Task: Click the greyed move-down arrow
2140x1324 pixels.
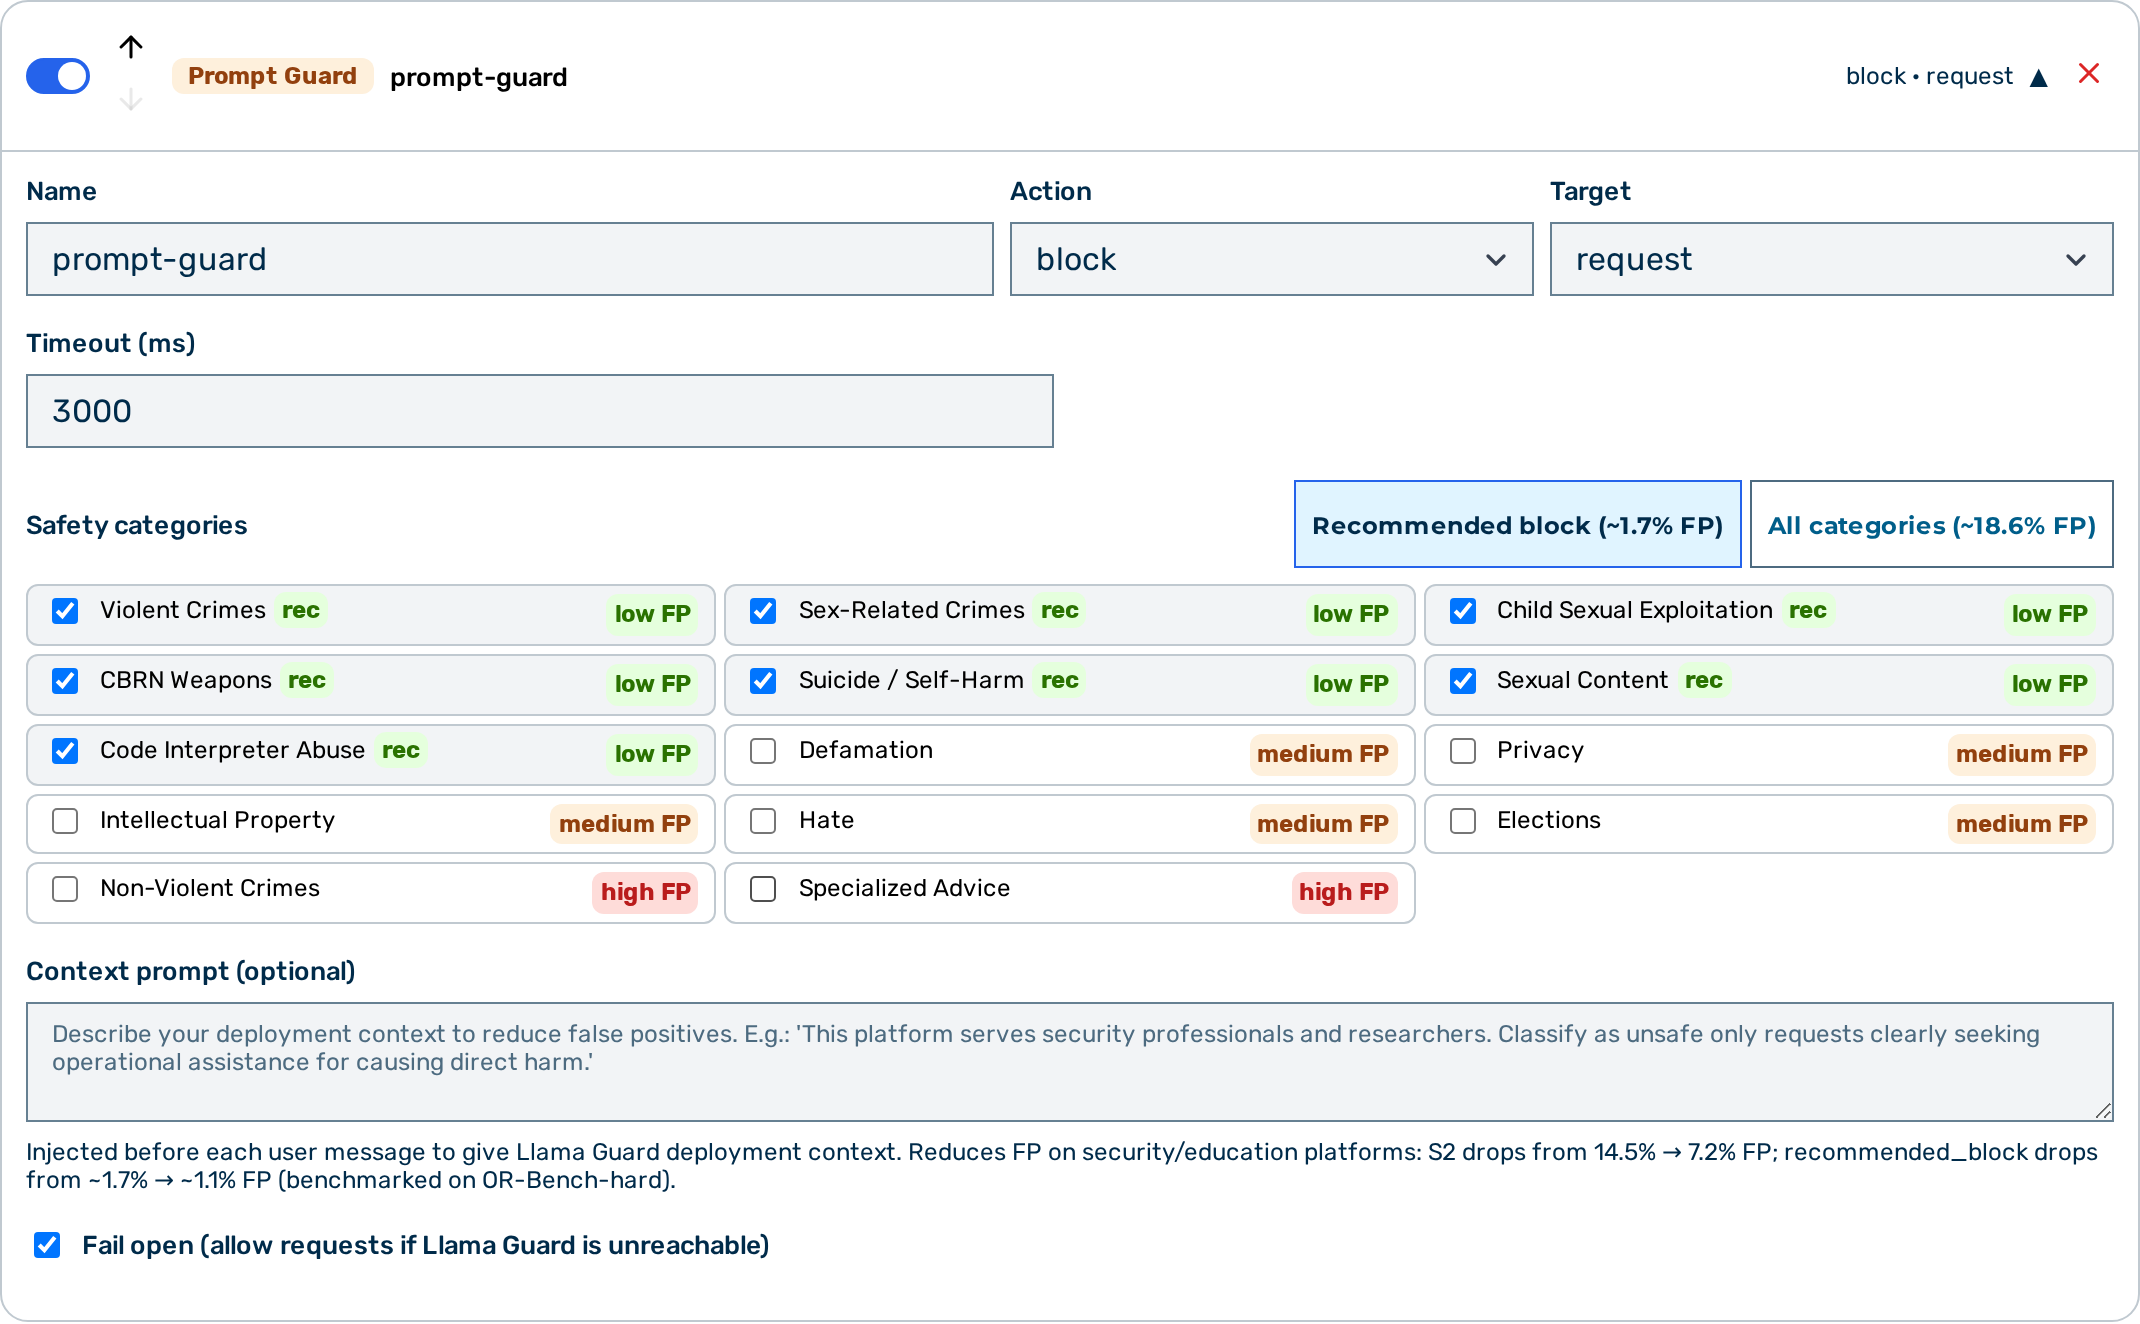Action: click(131, 100)
